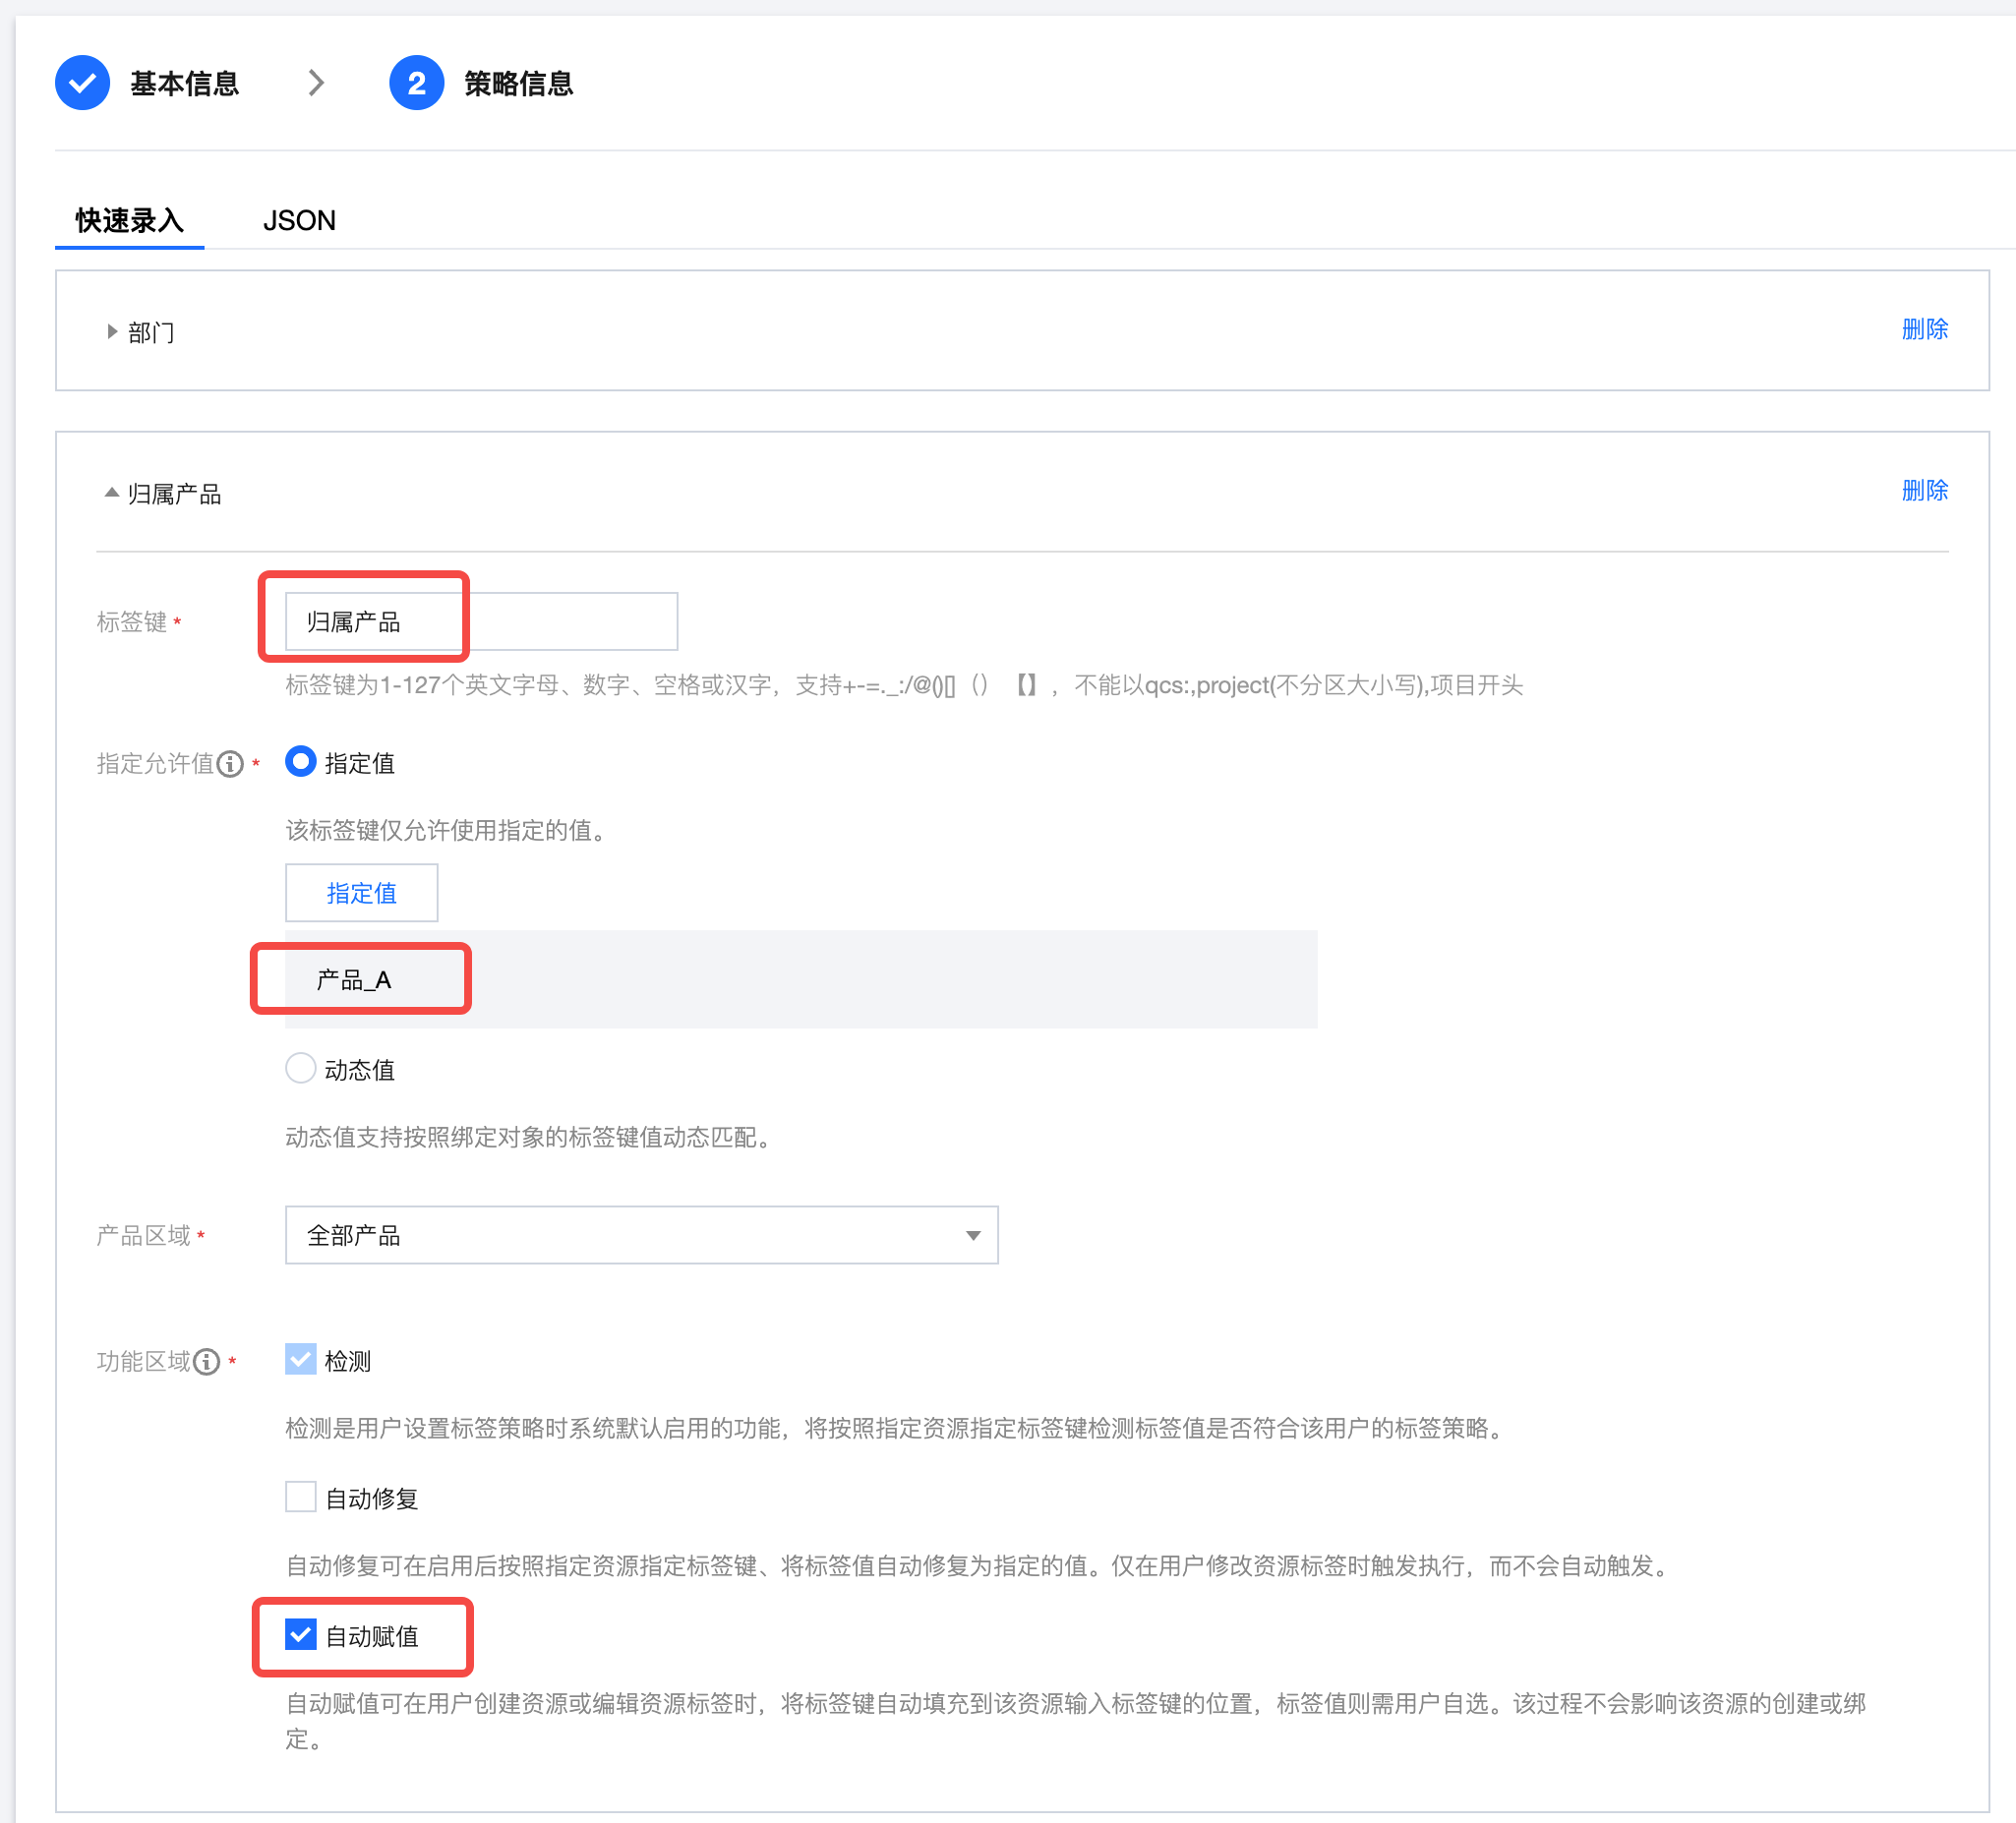Image resolution: width=2016 pixels, height=1823 pixels.
Task: Click the step 2 策略信息 circle icon
Action: click(x=416, y=83)
